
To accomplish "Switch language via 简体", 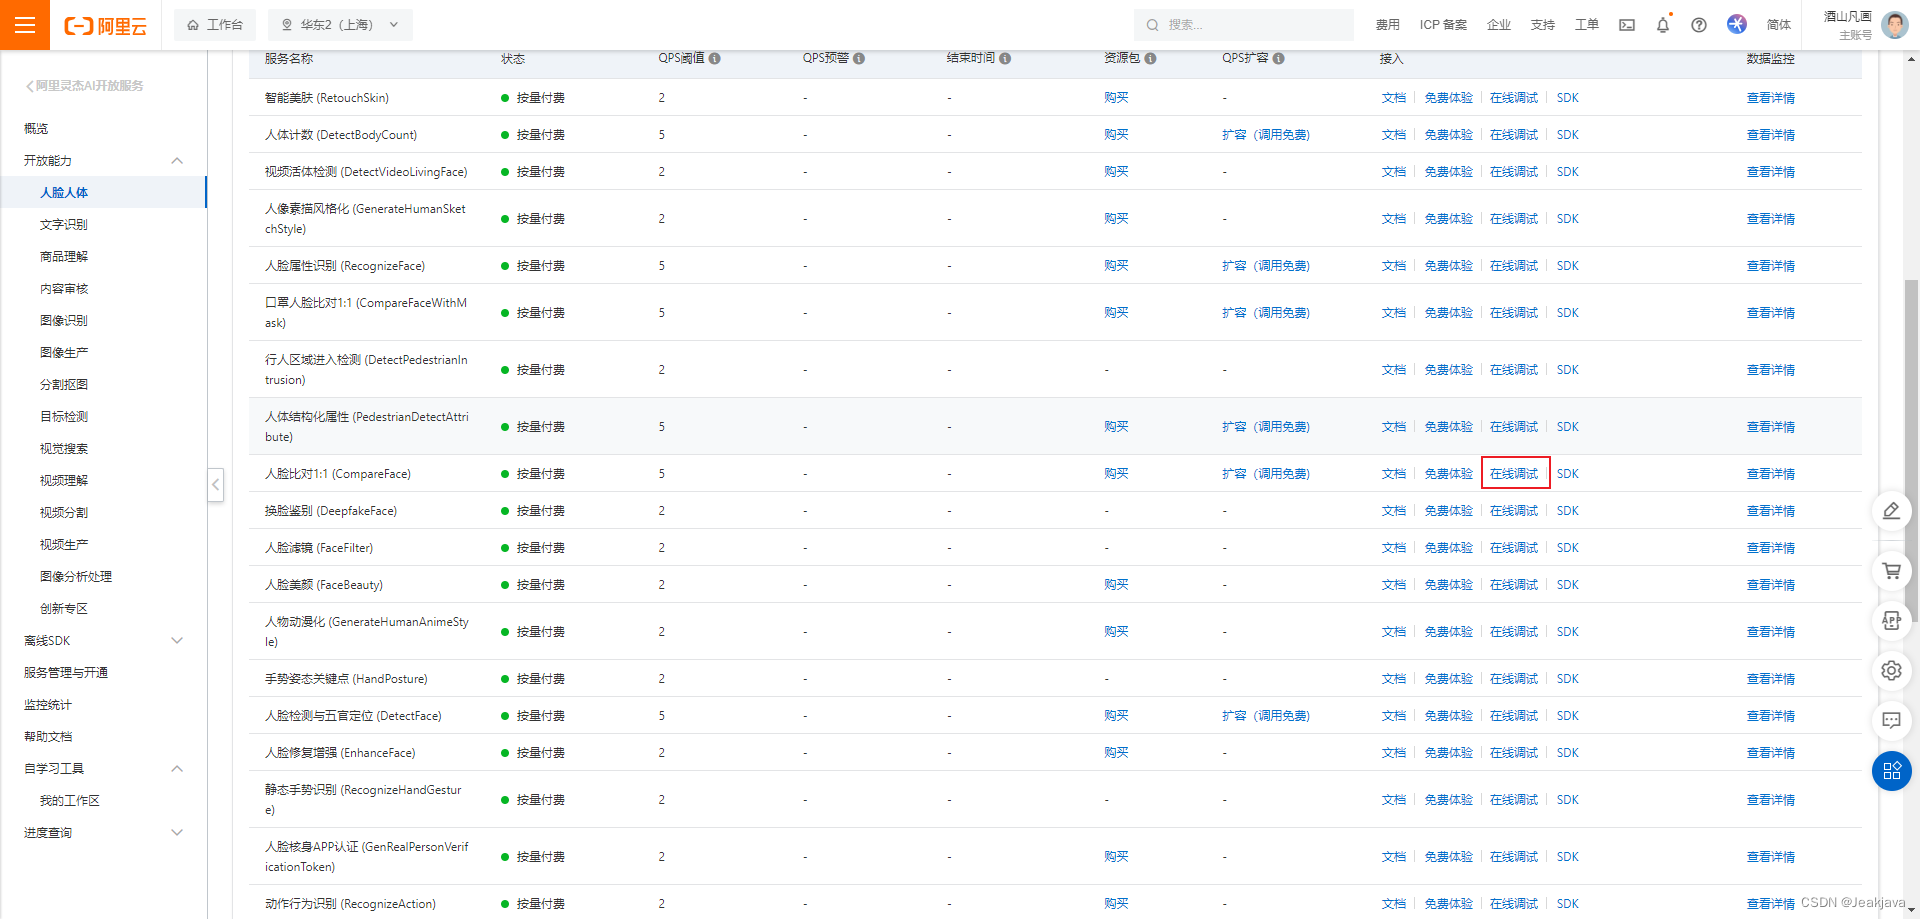I will click(1779, 25).
